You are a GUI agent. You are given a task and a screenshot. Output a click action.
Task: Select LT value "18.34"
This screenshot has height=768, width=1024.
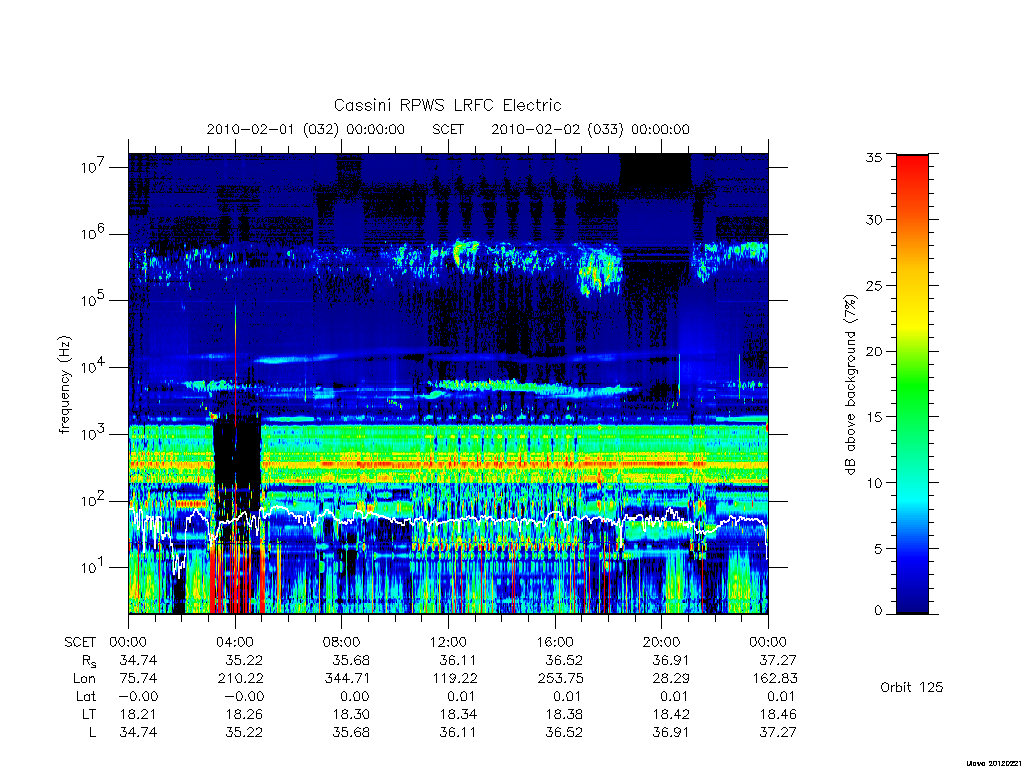tap(458, 714)
